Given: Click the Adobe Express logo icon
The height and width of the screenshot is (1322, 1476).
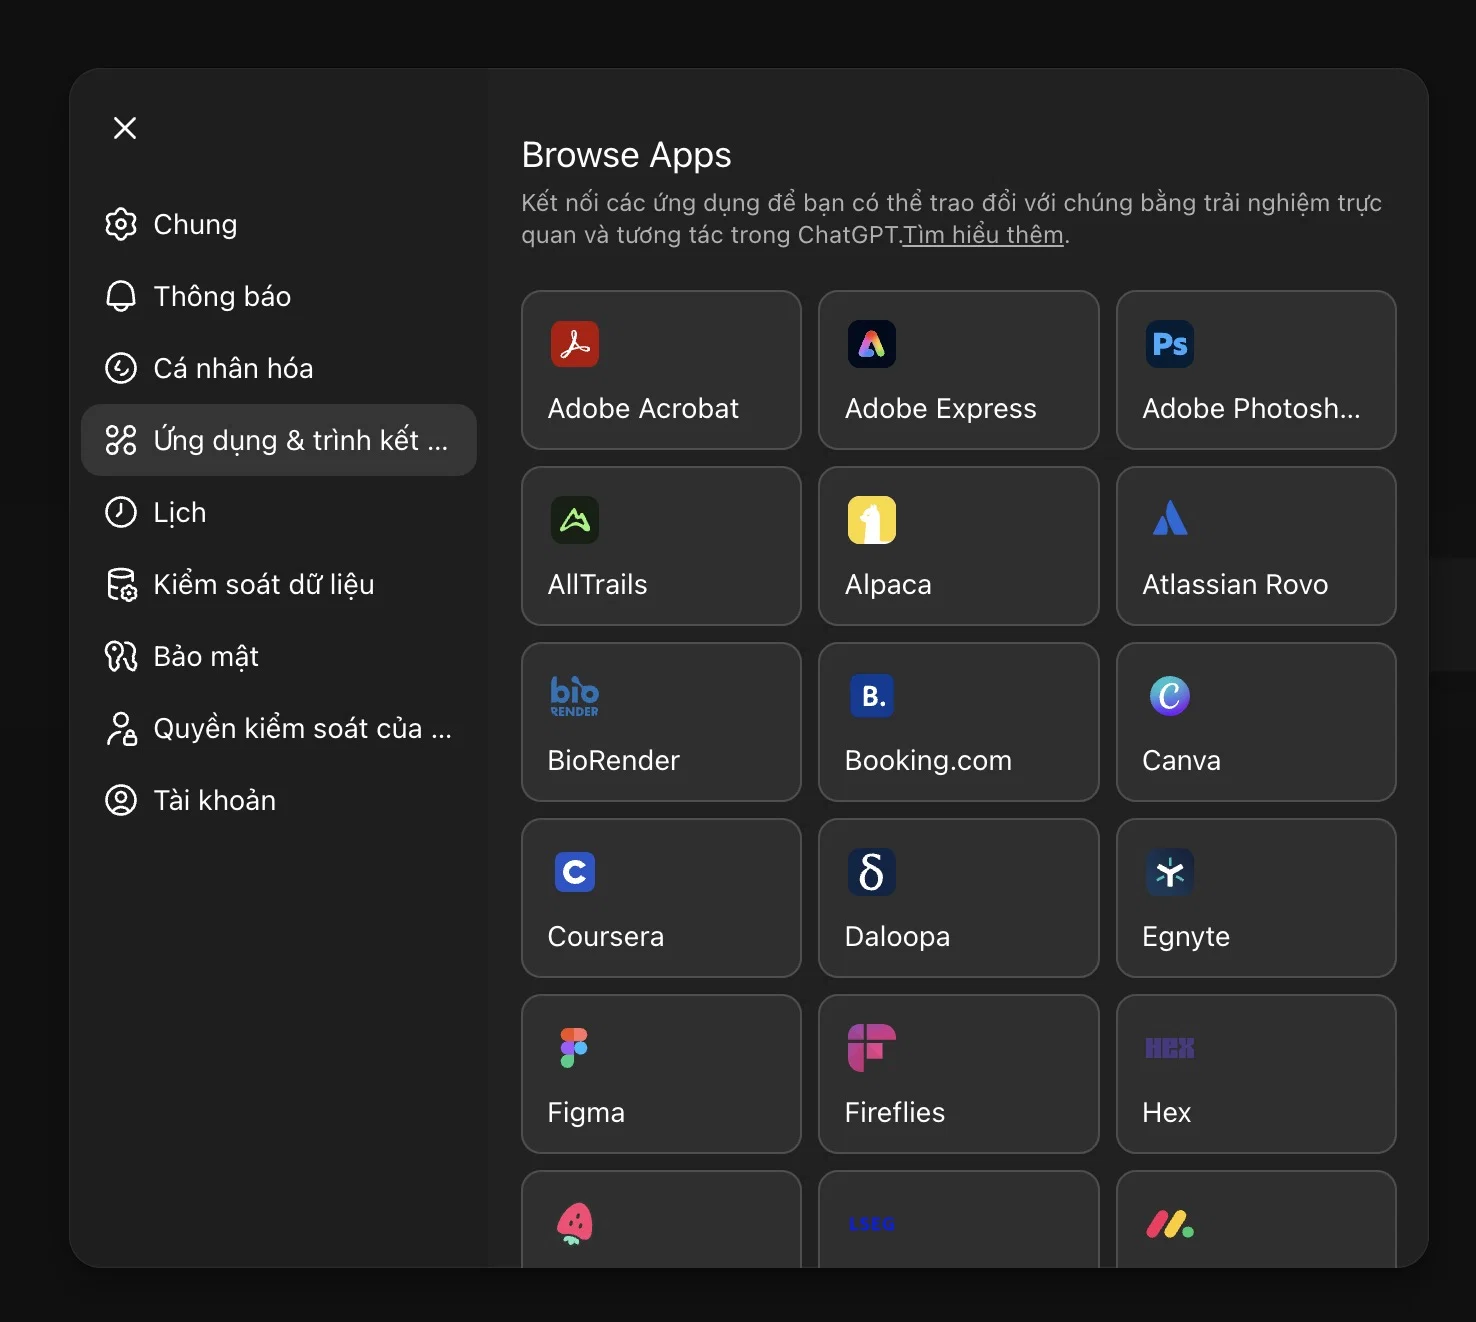Looking at the screenshot, I should tap(872, 344).
